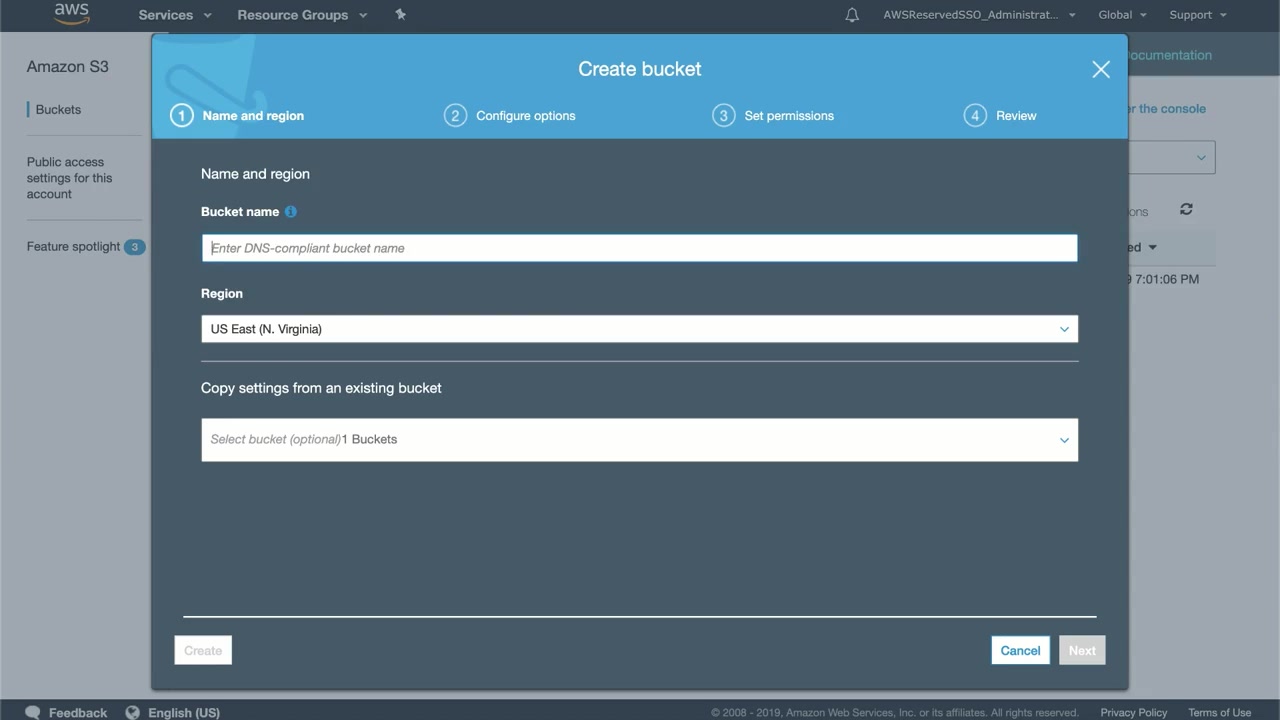Screen dimensions: 1280x720
Task: Open the pin shortcuts icon in the navbar
Action: pos(401,15)
